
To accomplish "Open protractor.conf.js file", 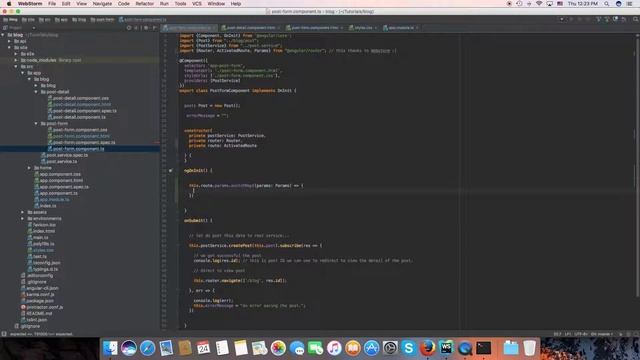I will (42, 307).
